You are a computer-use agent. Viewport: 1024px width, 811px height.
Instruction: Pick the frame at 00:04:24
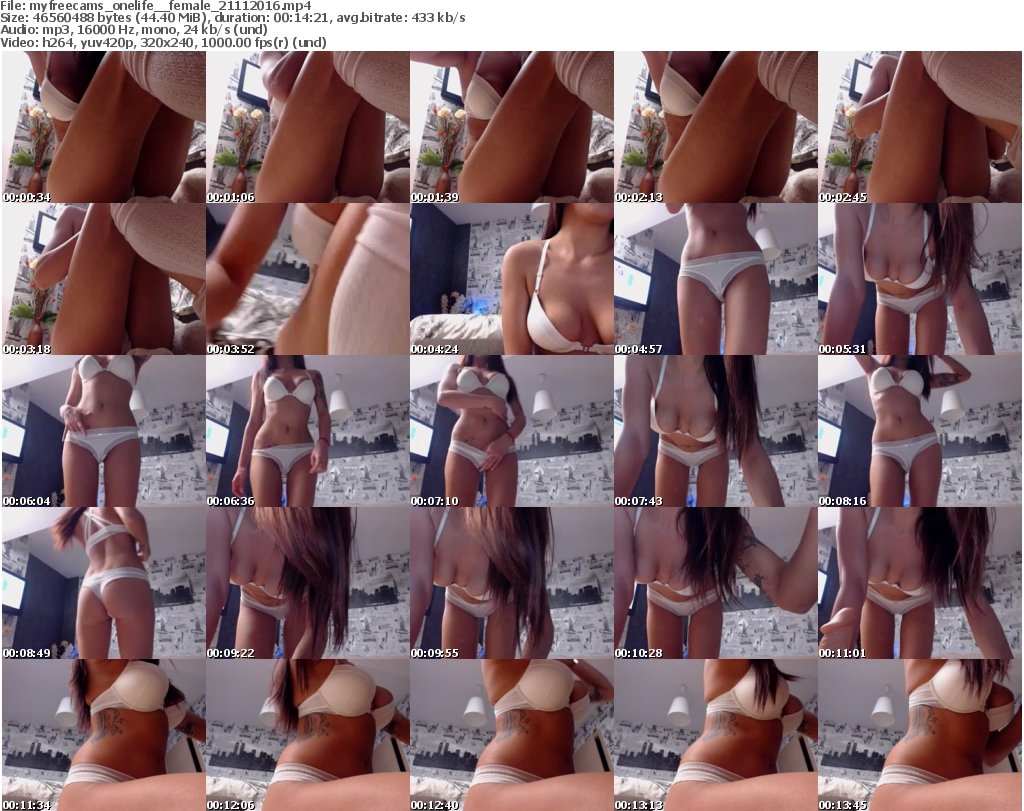[512, 279]
